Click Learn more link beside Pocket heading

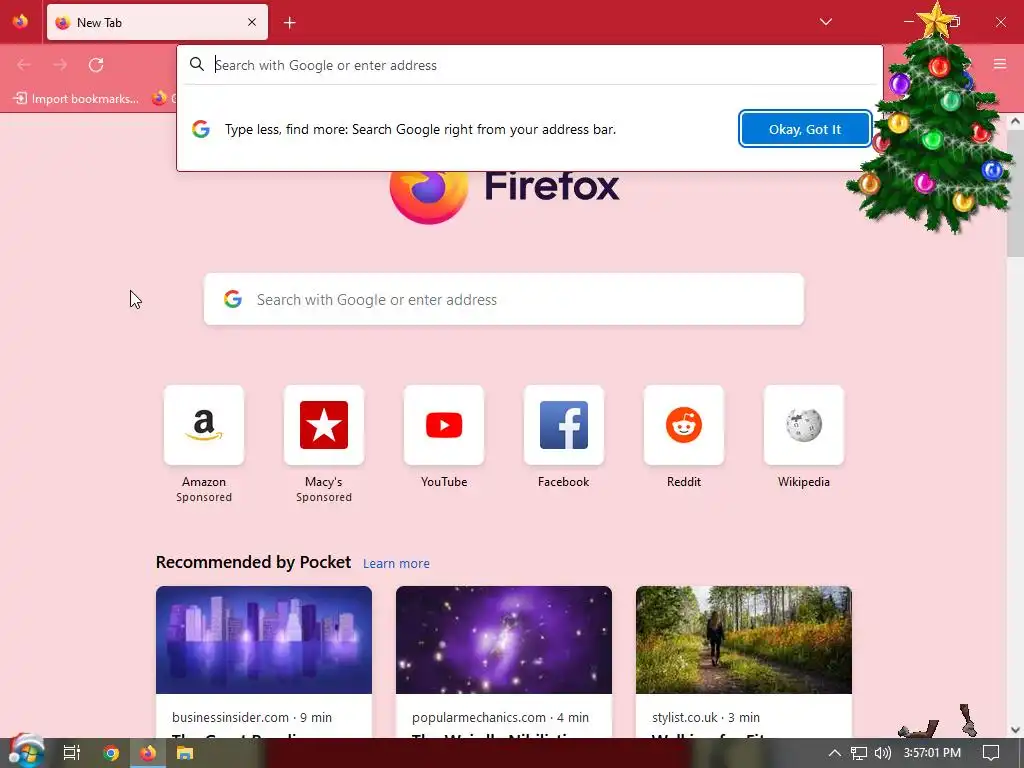tap(396, 564)
